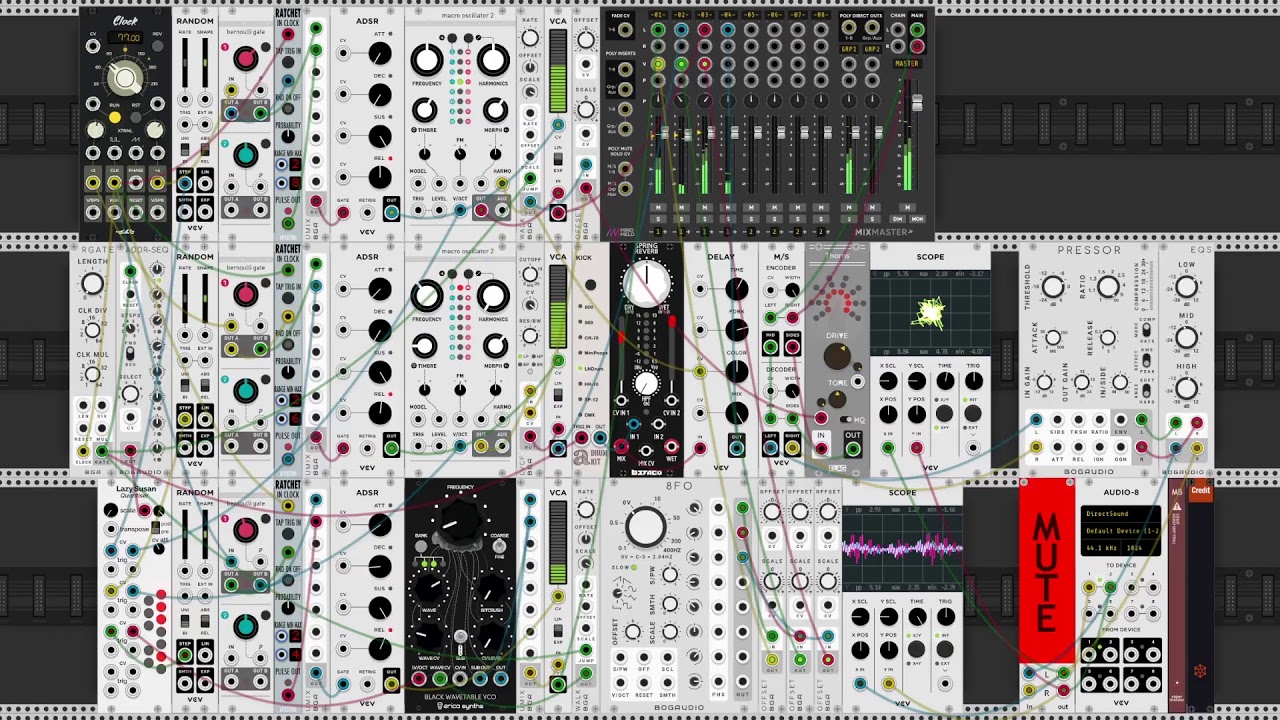Click the Black Wavetable VCO 1V/OCT jack
Image resolution: width=1280 pixels, height=720 pixels.
click(419, 679)
